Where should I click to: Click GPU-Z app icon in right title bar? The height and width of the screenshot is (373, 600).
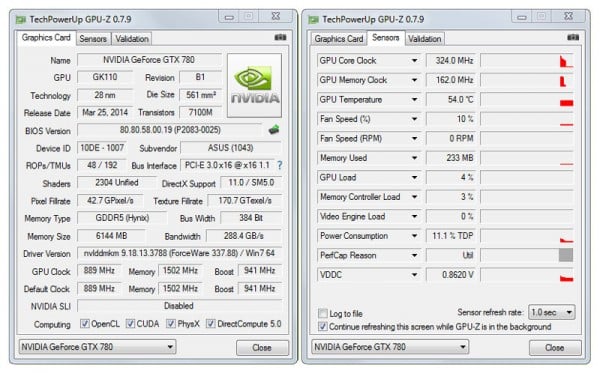click(x=313, y=20)
